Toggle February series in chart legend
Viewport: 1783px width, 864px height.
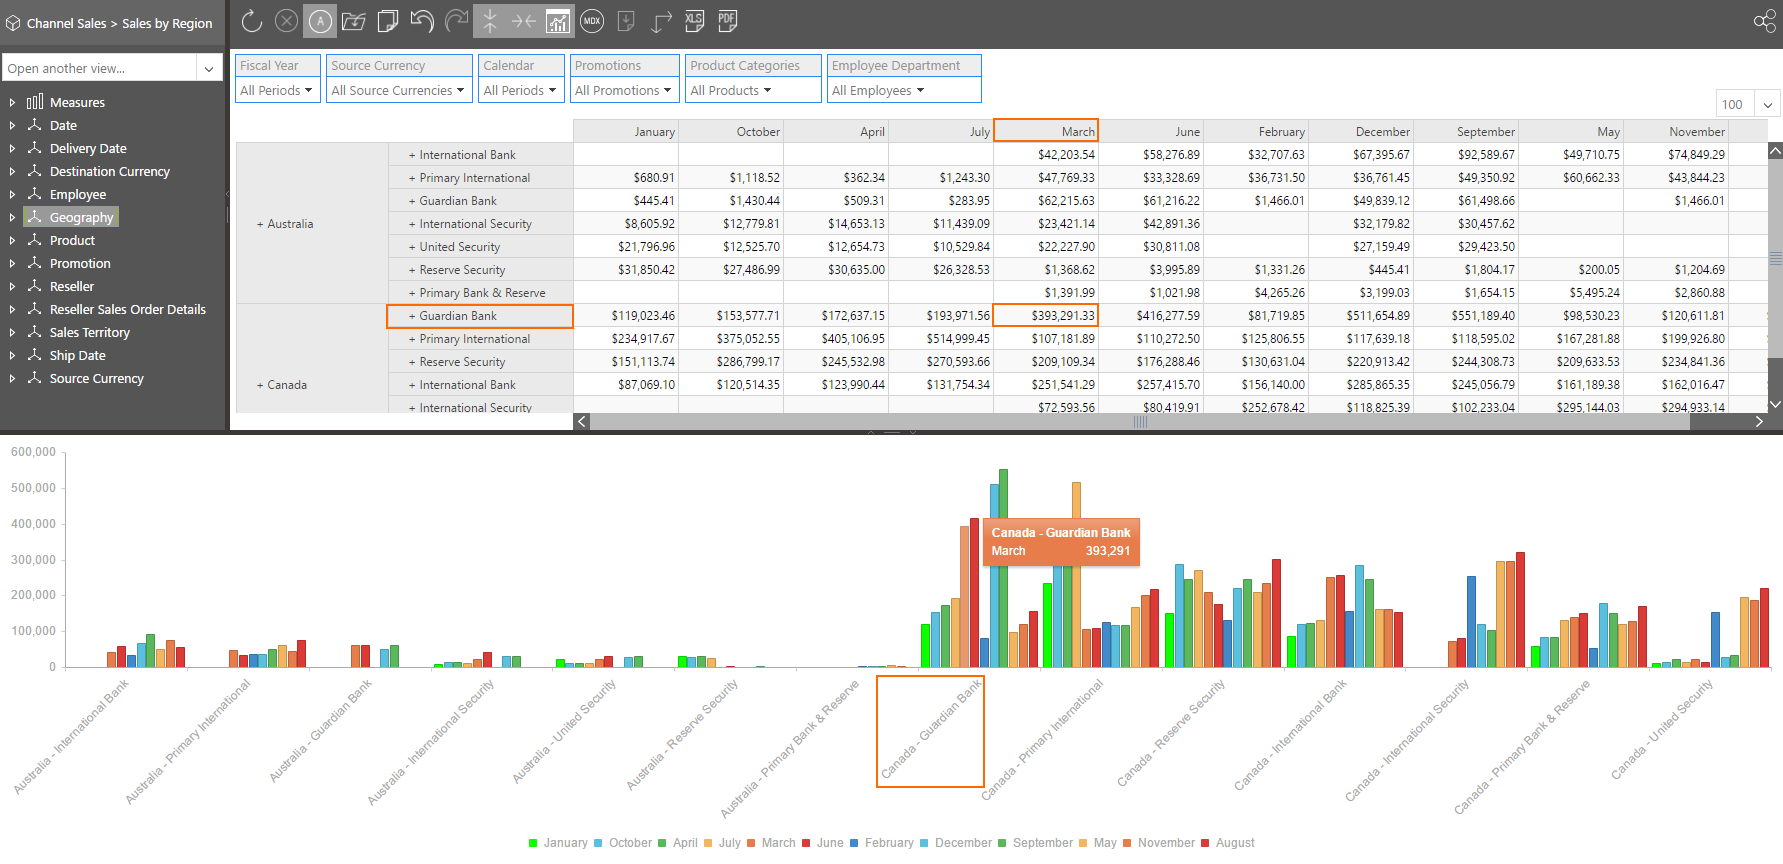coord(881,843)
